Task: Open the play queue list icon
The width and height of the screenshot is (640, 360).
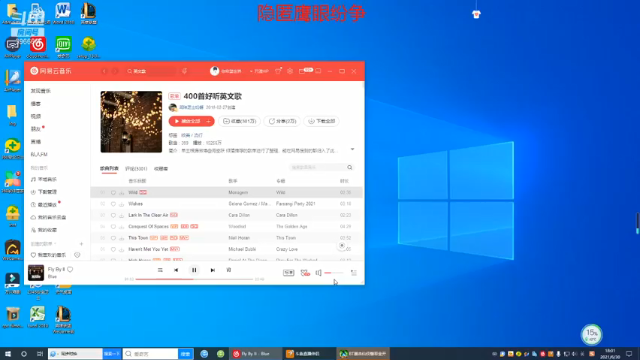Action: (353, 273)
